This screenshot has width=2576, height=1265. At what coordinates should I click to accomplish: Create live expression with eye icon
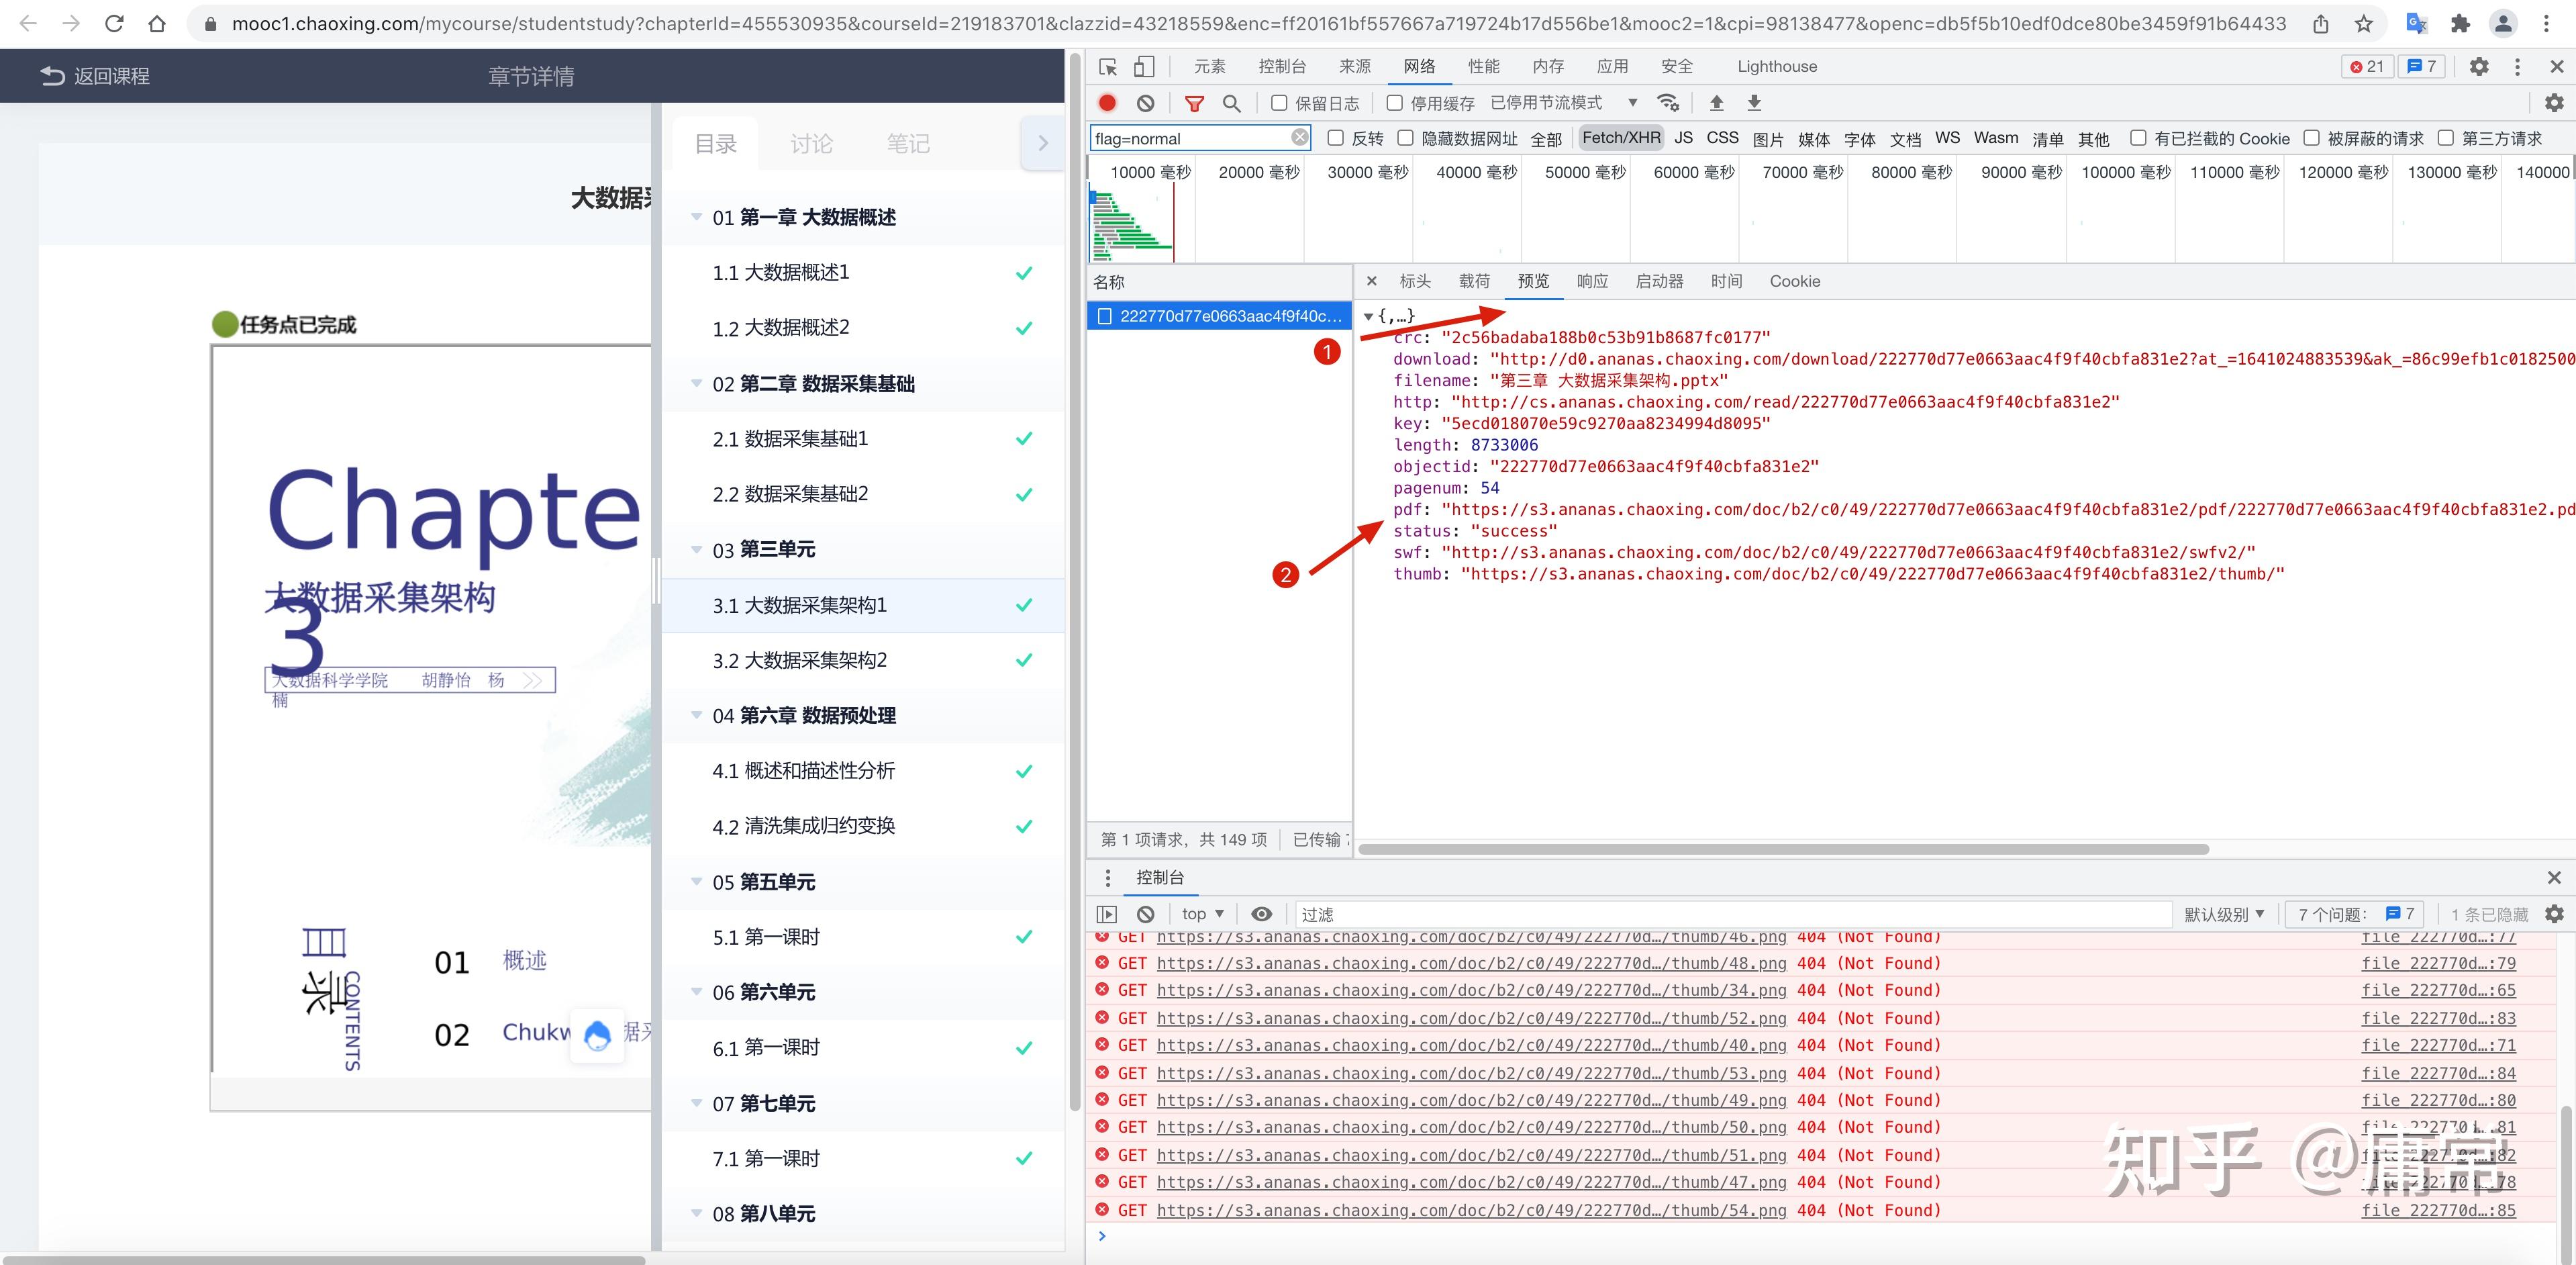pyautogui.click(x=1262, y=914)
